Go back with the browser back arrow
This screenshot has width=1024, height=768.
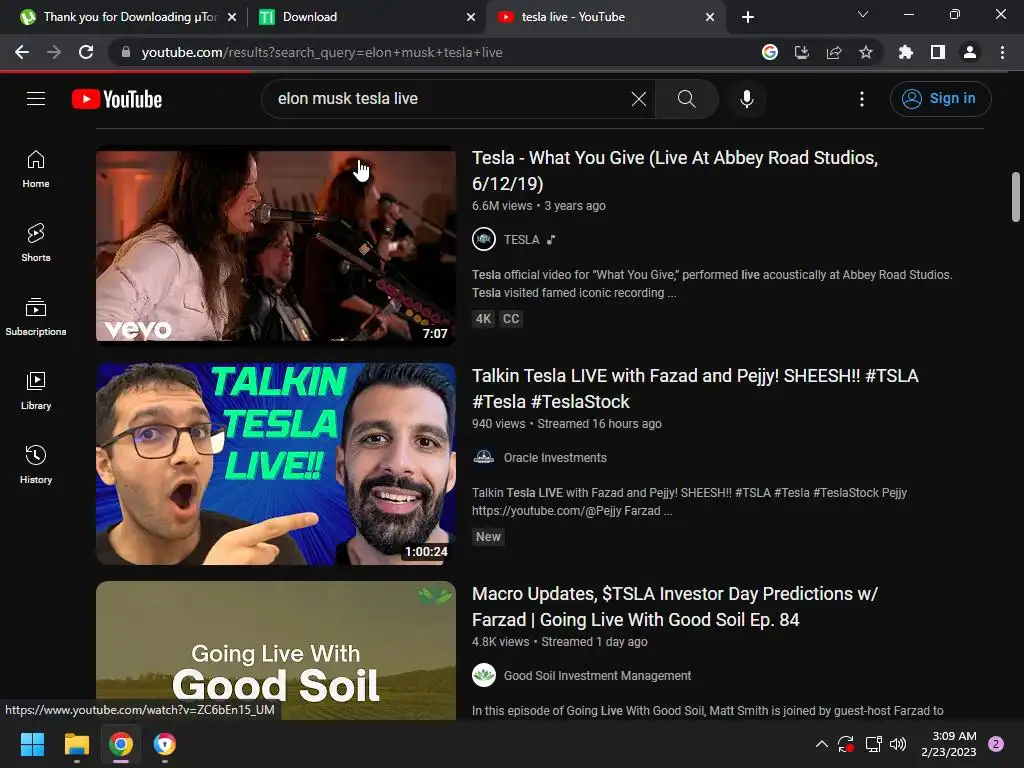pos(22,52)
